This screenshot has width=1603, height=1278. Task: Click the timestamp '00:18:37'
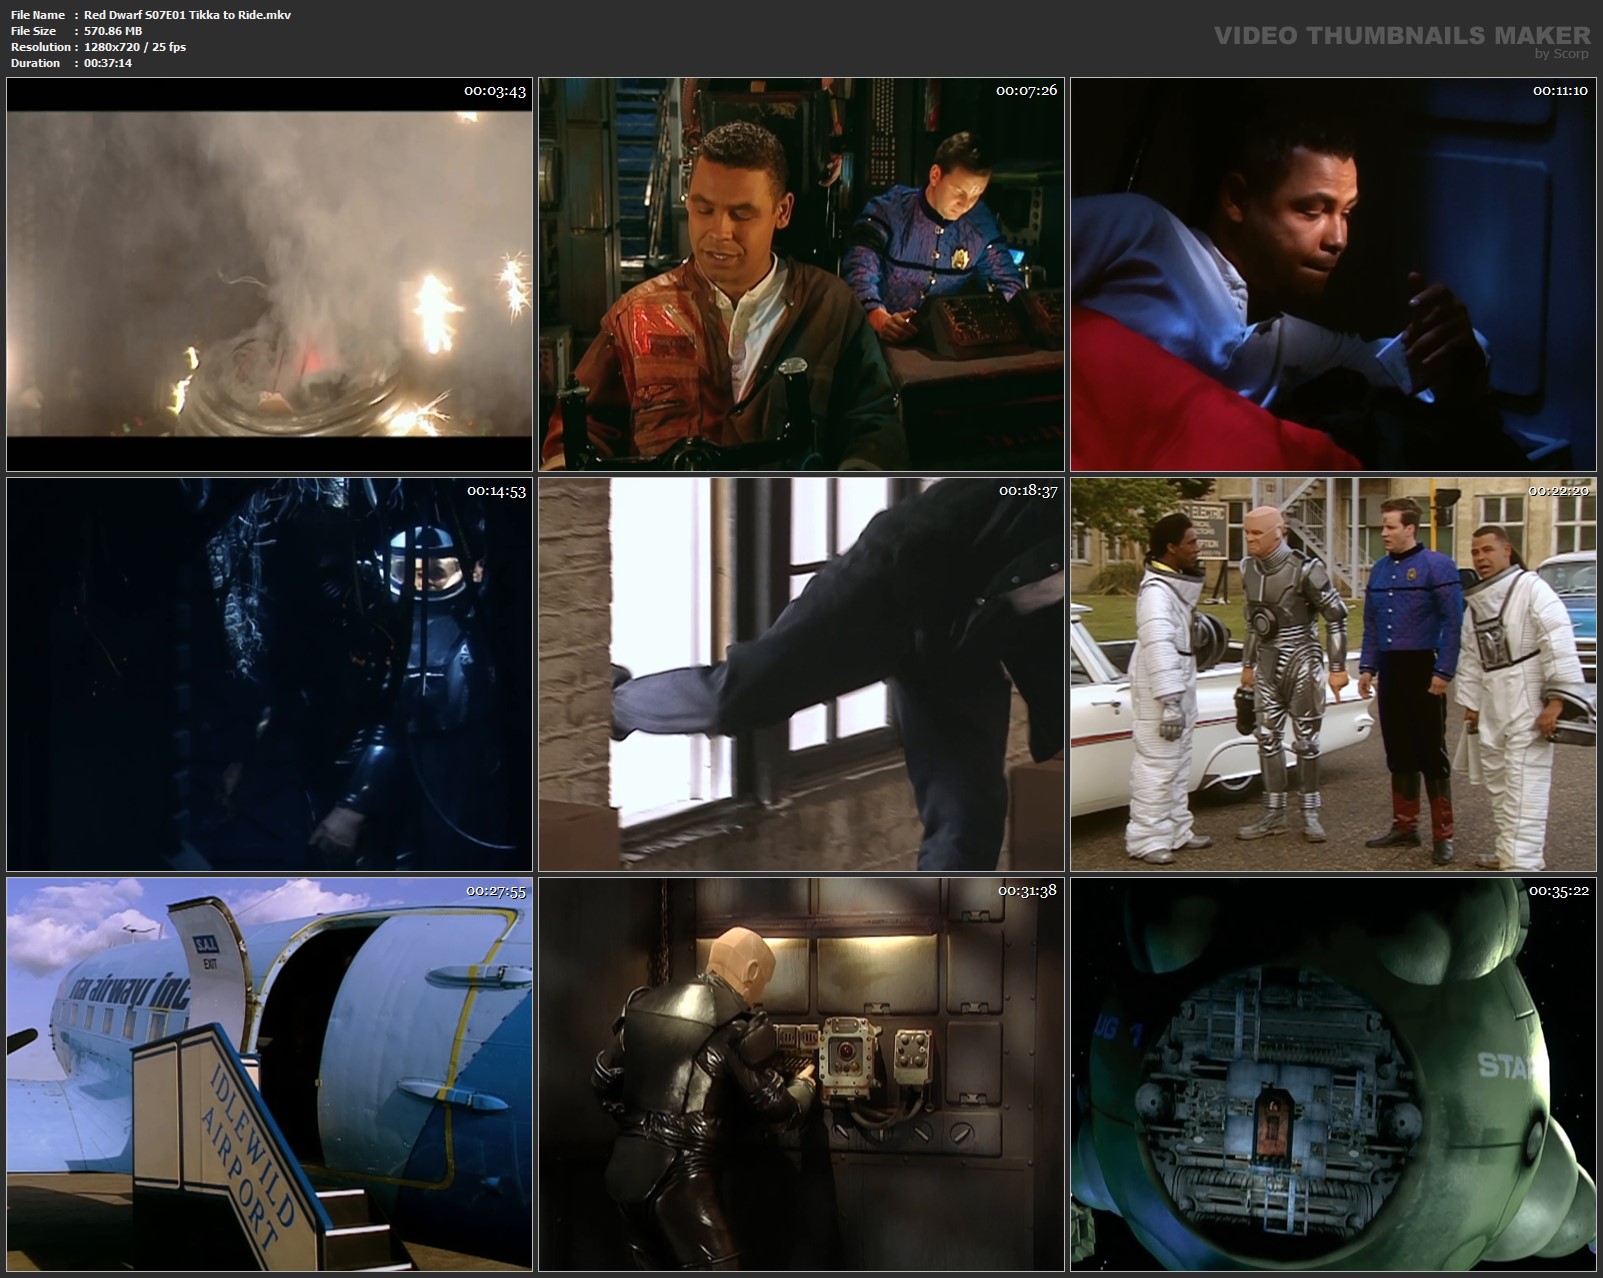tap(1027, 491)
